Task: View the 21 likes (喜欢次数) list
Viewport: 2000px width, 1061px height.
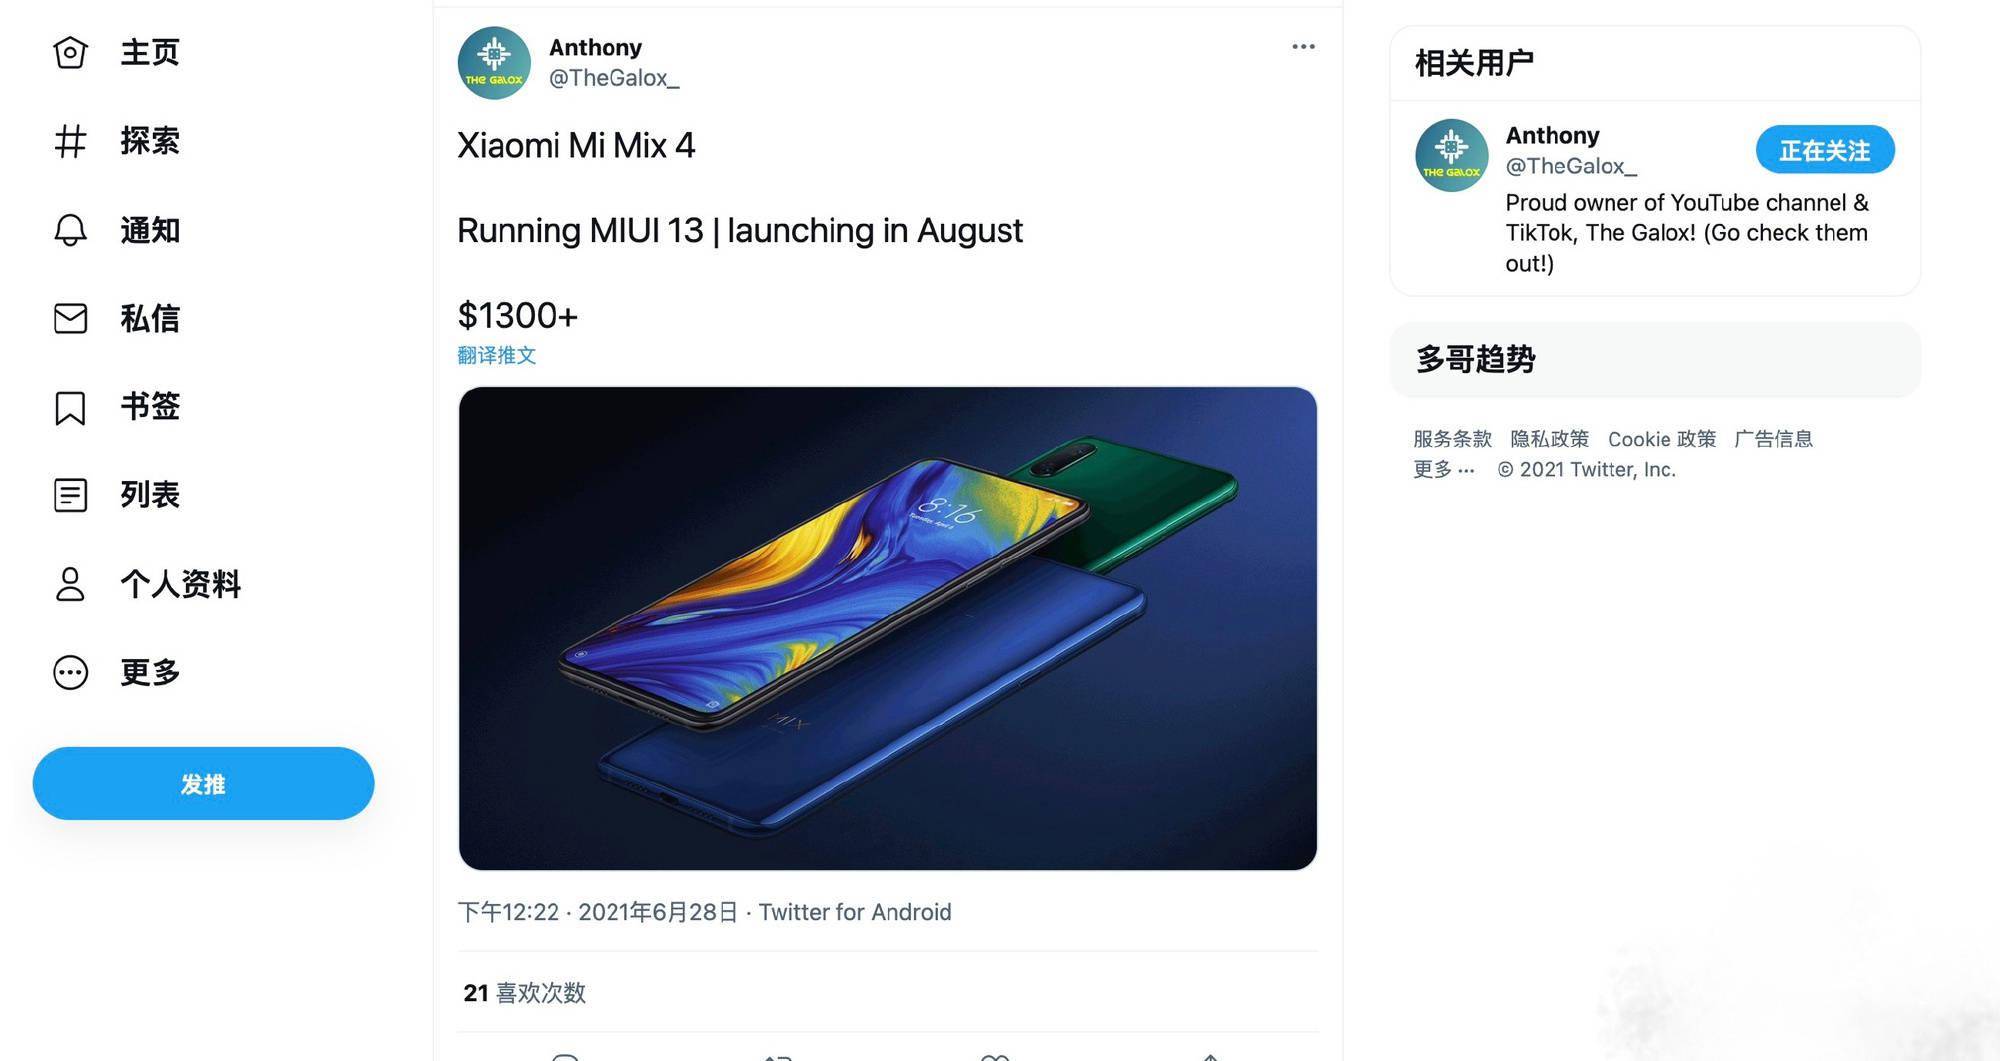Action: coord(525,993)
